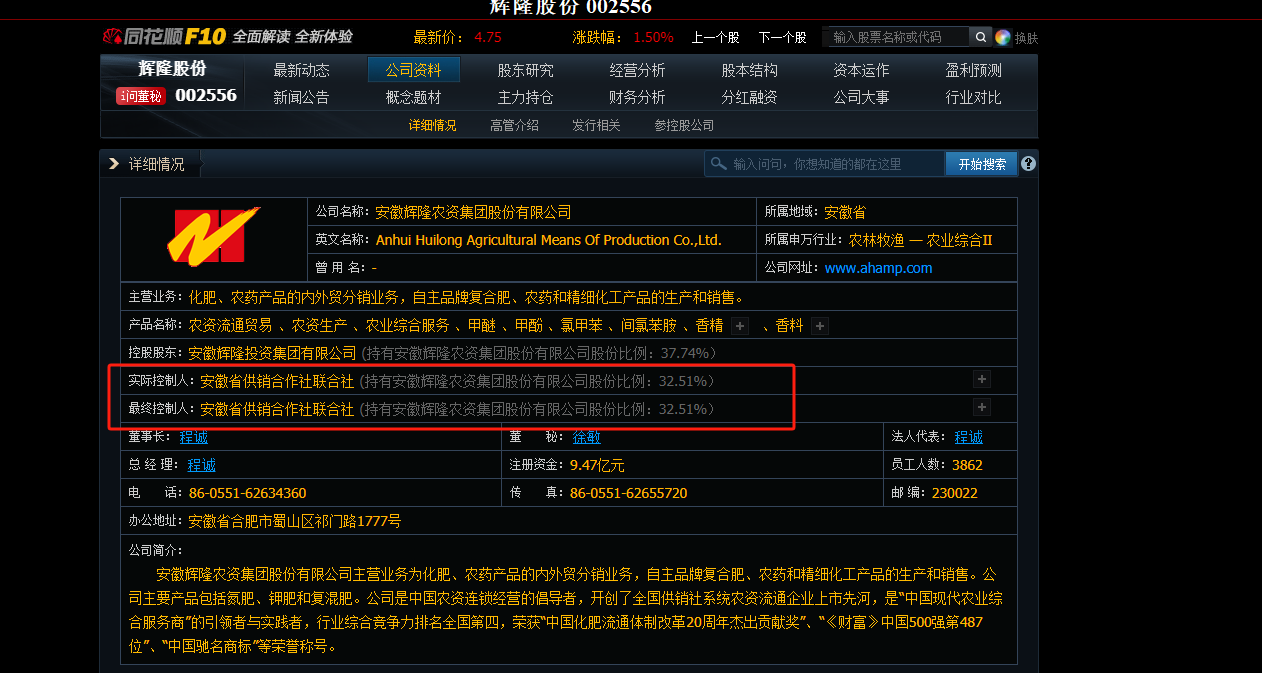Click the 安徽省供销合作社联合社 name in 最终控制人 row
This screenshot has width=1262, height=673.
(277, 409)
